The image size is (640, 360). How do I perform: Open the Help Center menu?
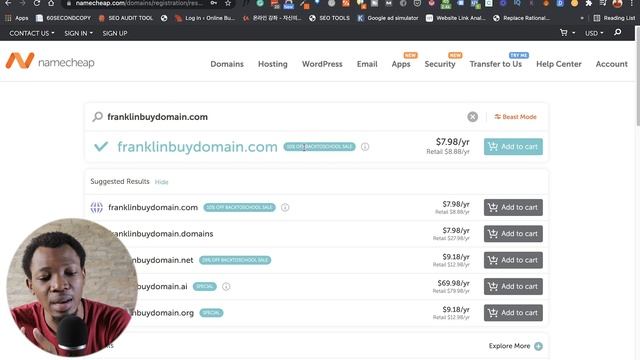[x=559, y=64]
